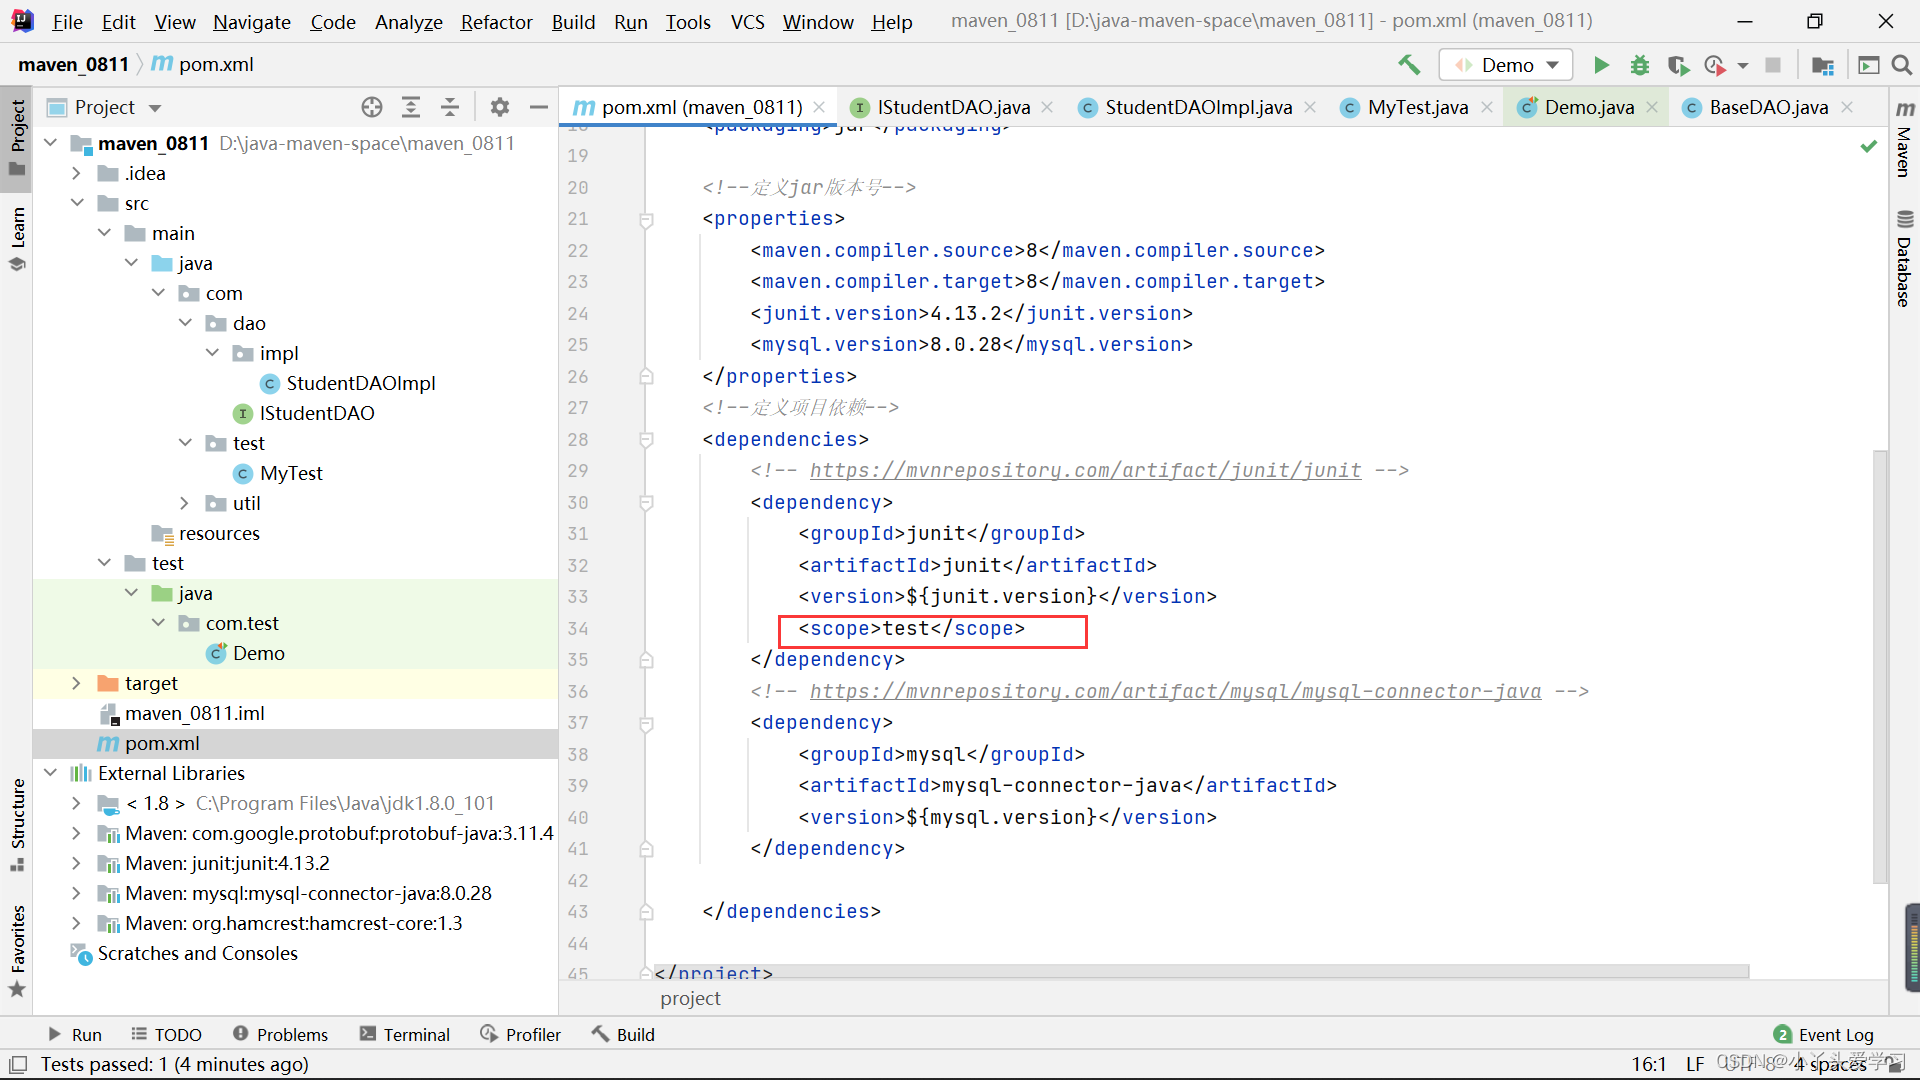Select StudentDAOImpl in project tree
Screen dimensions: 1920x1080
click(361, 383)
